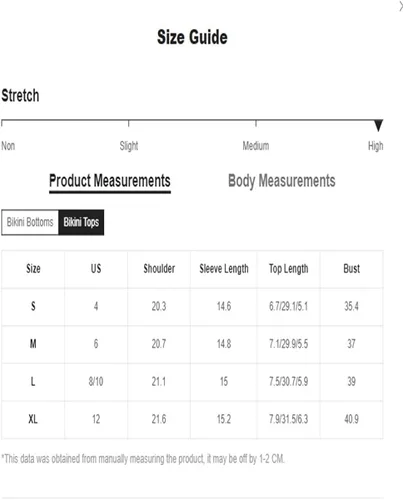The width and height of the screenshot is (403, 500).
Task: Click the Medium stretch label
Action: point(256,146)
